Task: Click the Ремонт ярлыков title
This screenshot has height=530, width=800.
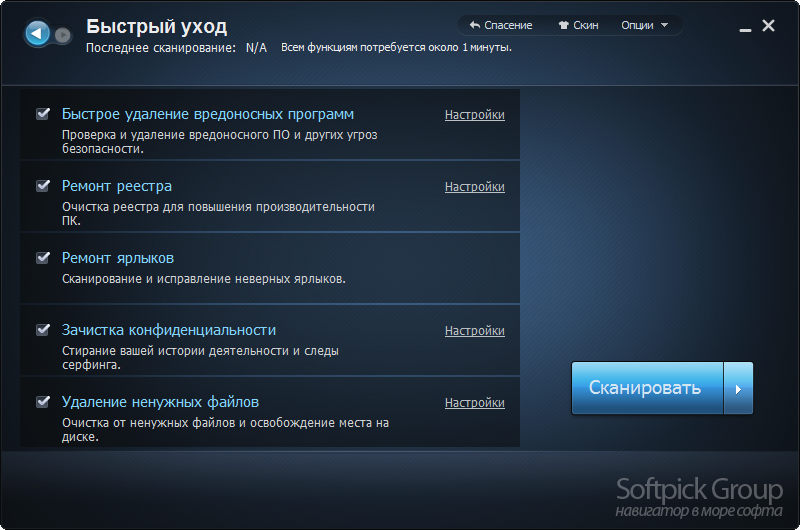Action: pyautogui.click(x=118, y=258)
